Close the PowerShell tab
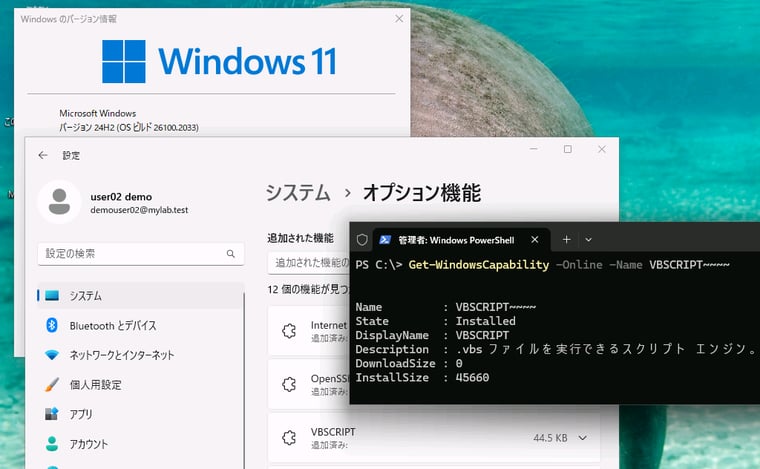 coord(535,239)
